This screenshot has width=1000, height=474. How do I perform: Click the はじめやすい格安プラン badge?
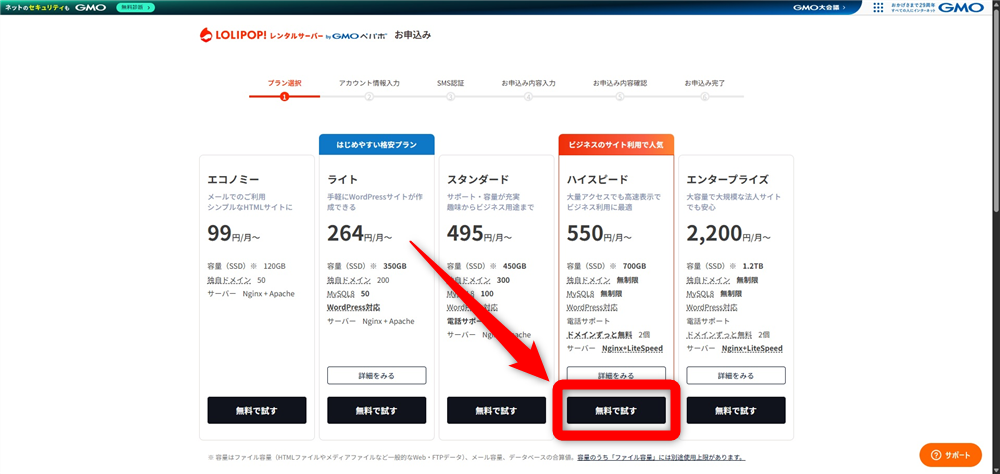click(x=376, y=145)
